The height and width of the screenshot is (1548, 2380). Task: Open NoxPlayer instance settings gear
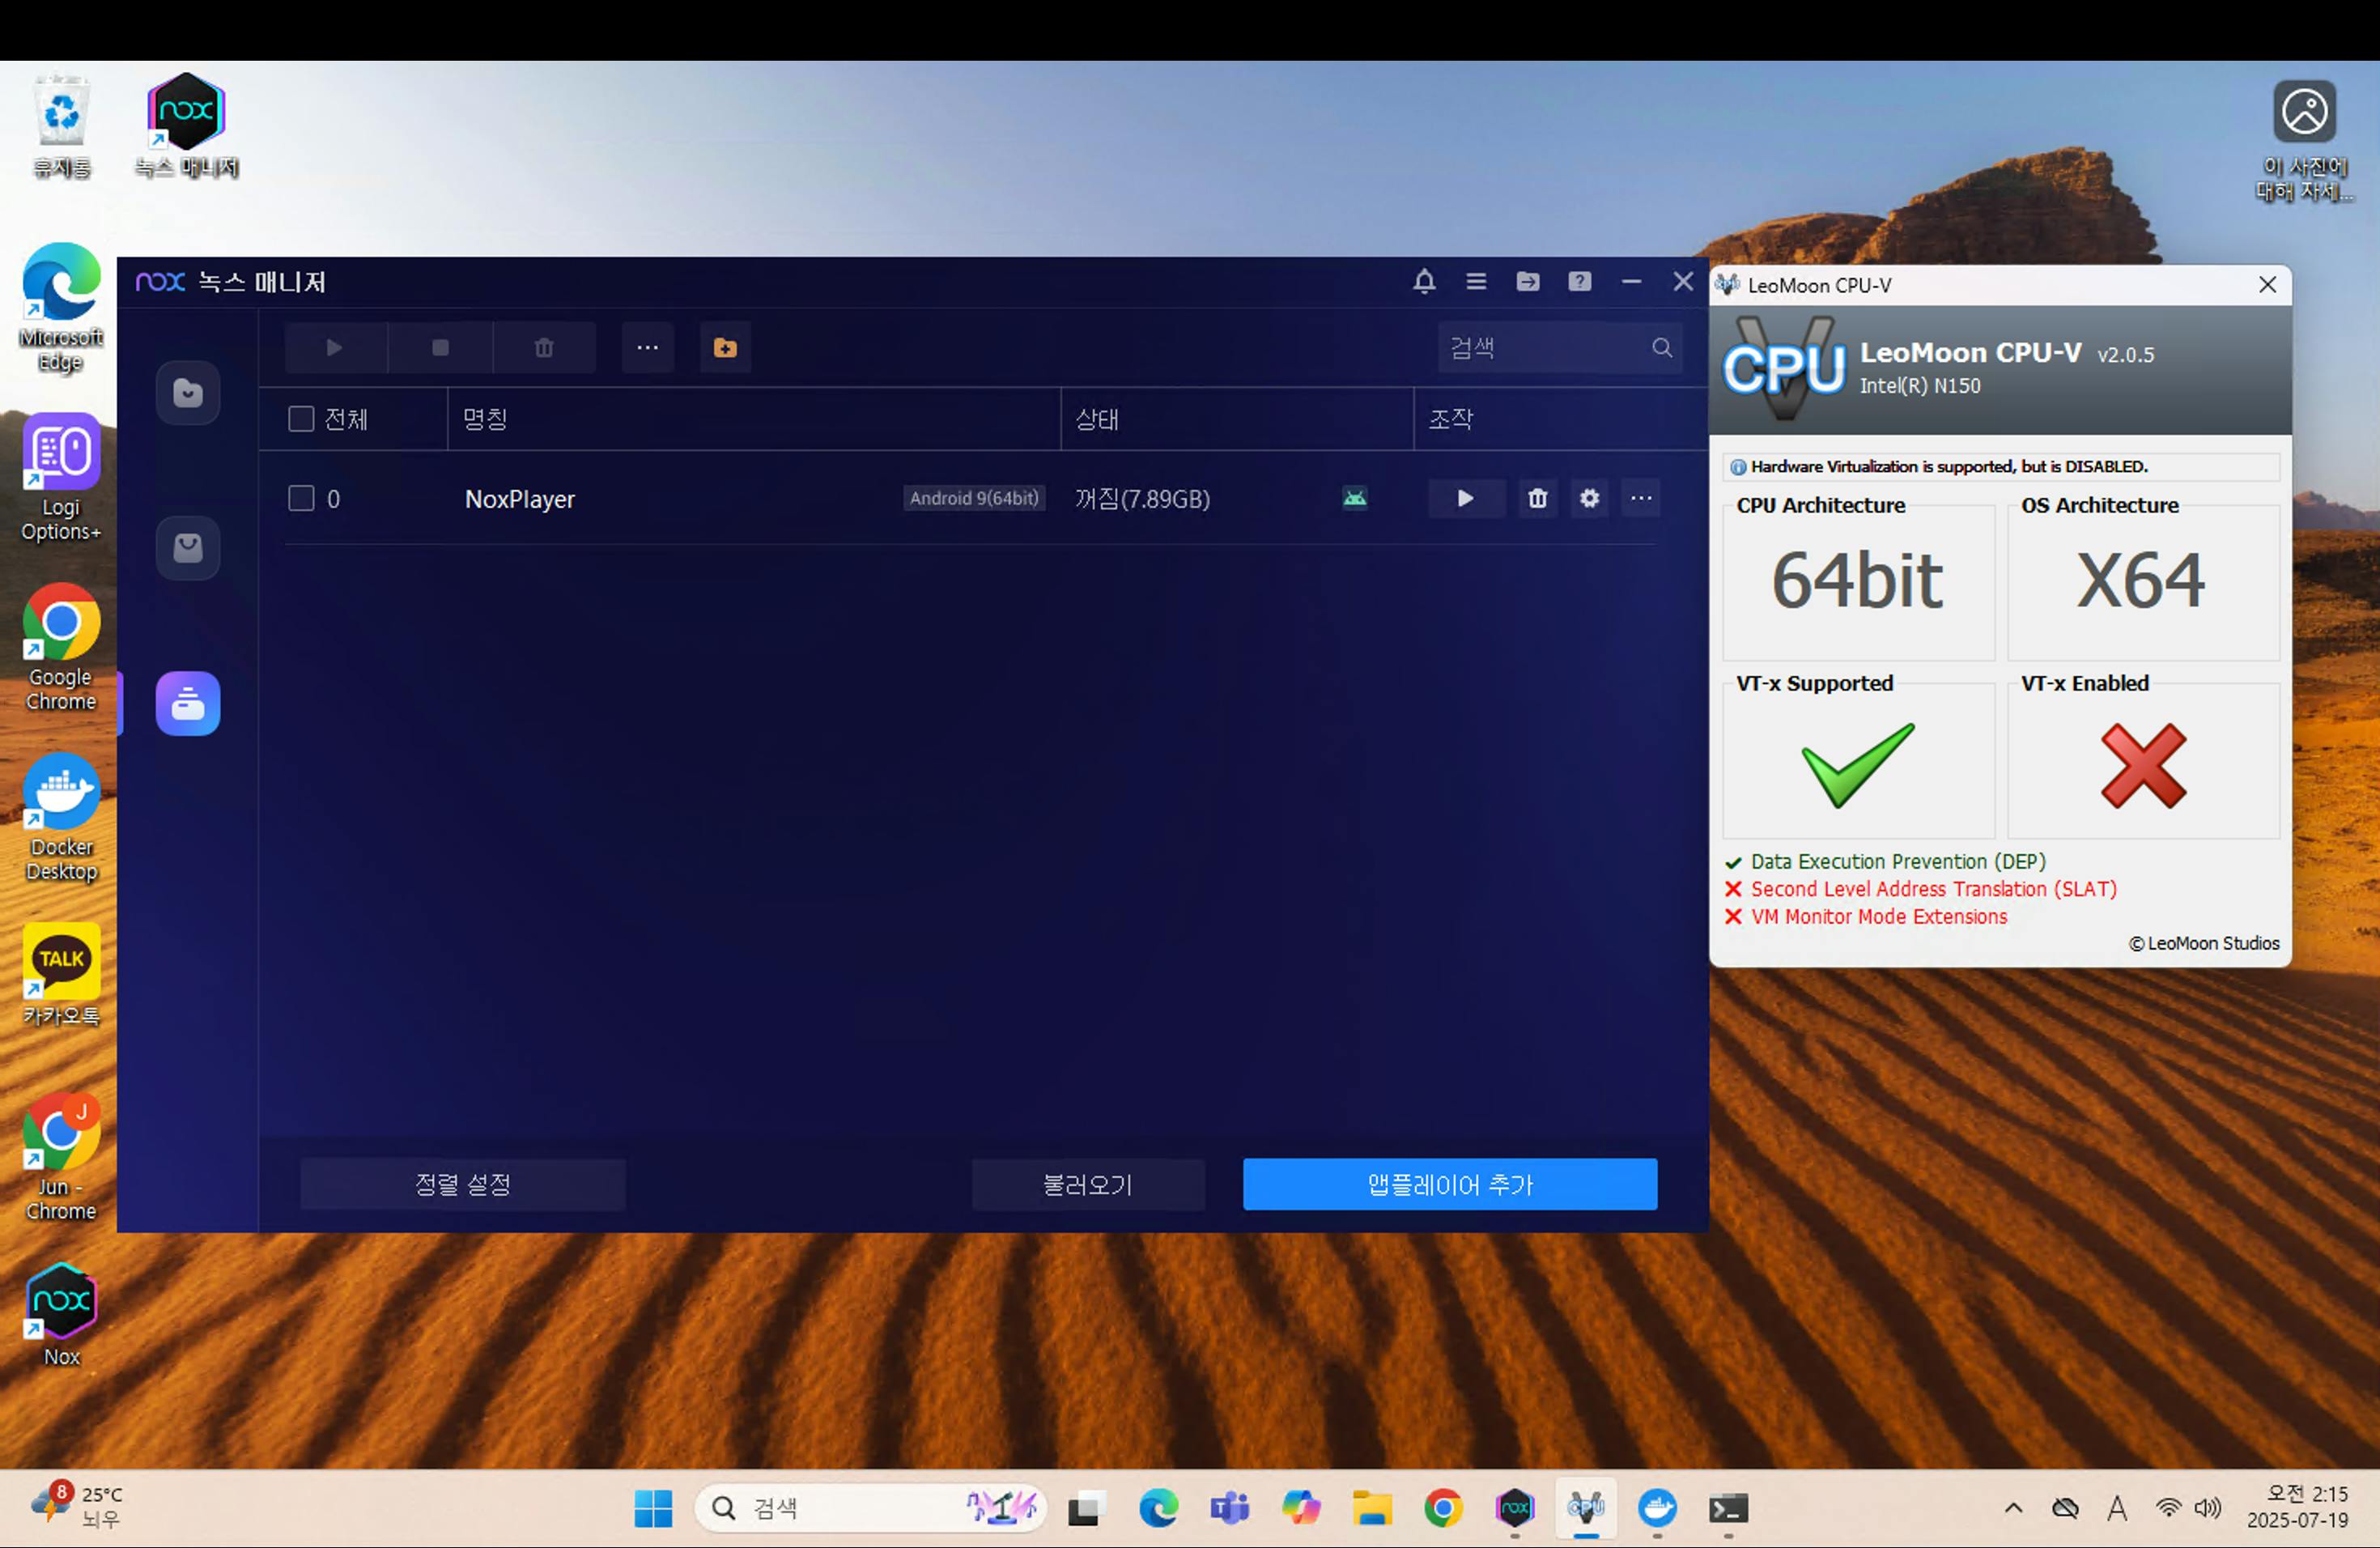click(1589, 498)
